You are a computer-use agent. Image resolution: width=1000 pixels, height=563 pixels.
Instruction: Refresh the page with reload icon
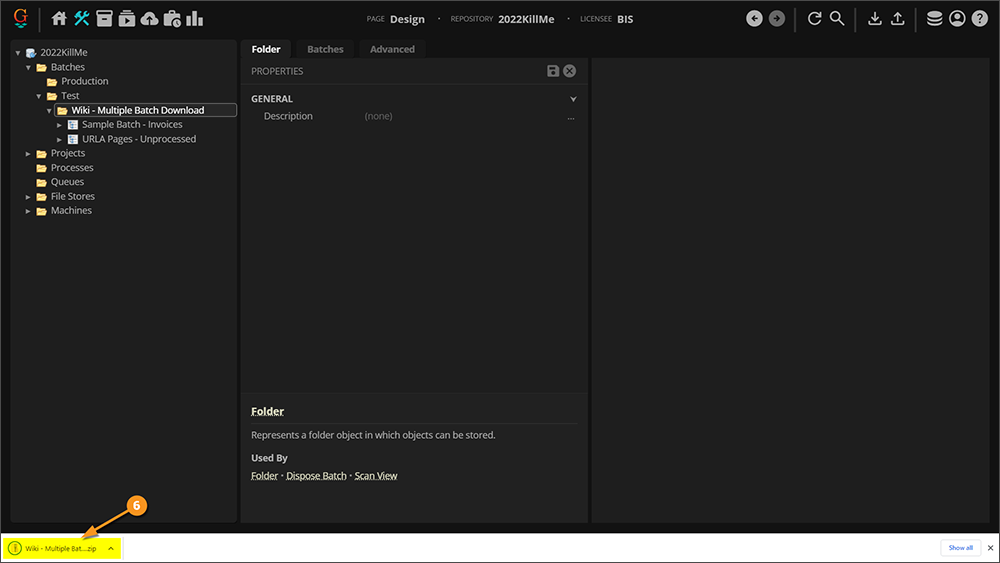(814, 18)
